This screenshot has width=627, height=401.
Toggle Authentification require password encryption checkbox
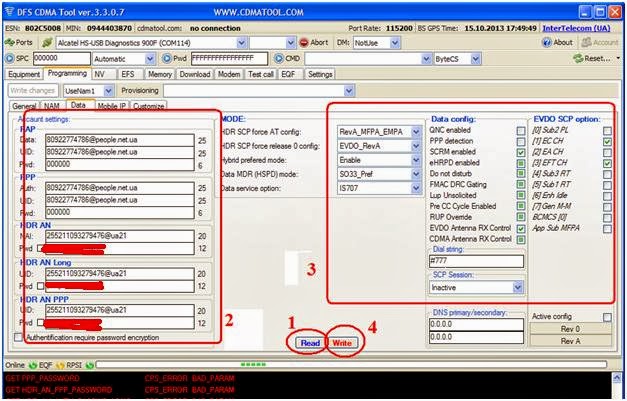point(18,337)
